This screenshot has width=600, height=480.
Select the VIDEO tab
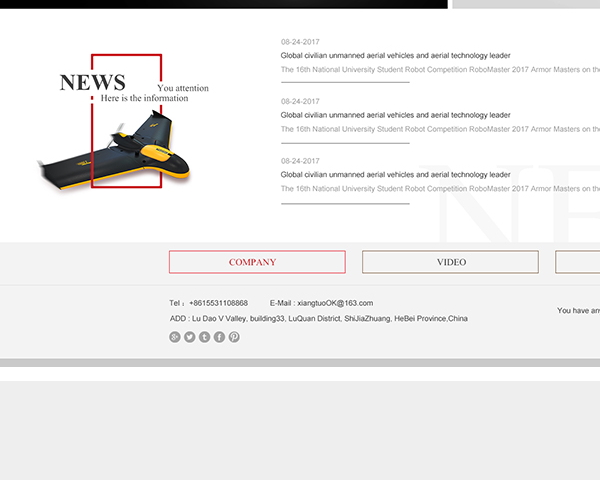(450, 262)
